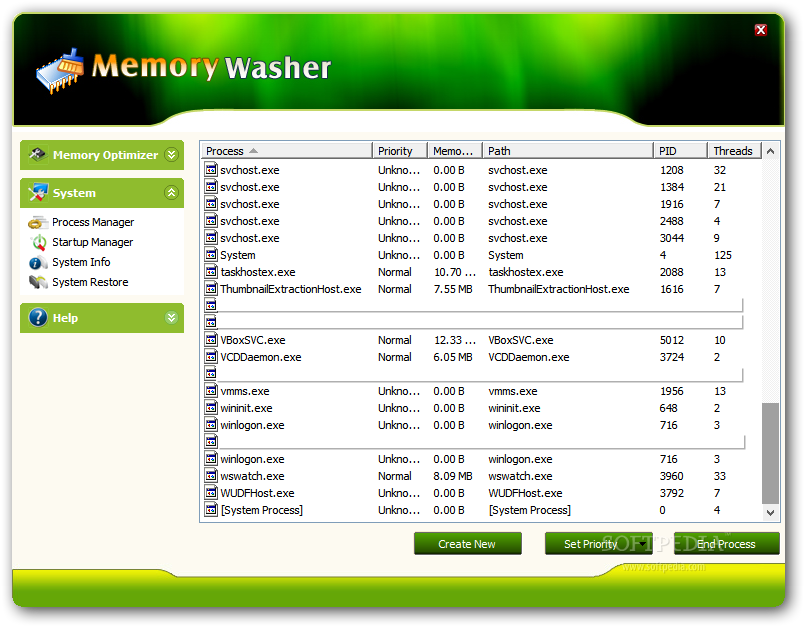Click the Memory Optimizer chip icon

point(37,154)
